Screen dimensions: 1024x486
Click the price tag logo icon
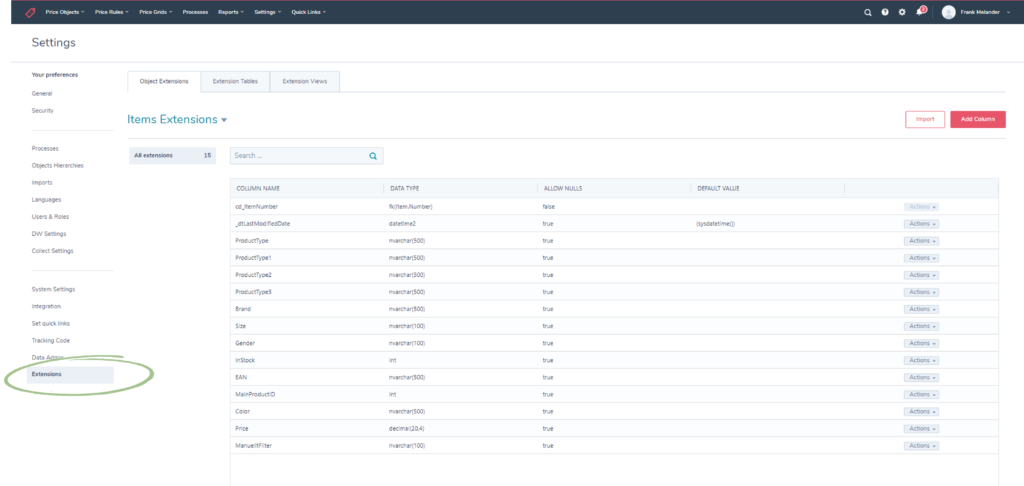click(30, 12)
